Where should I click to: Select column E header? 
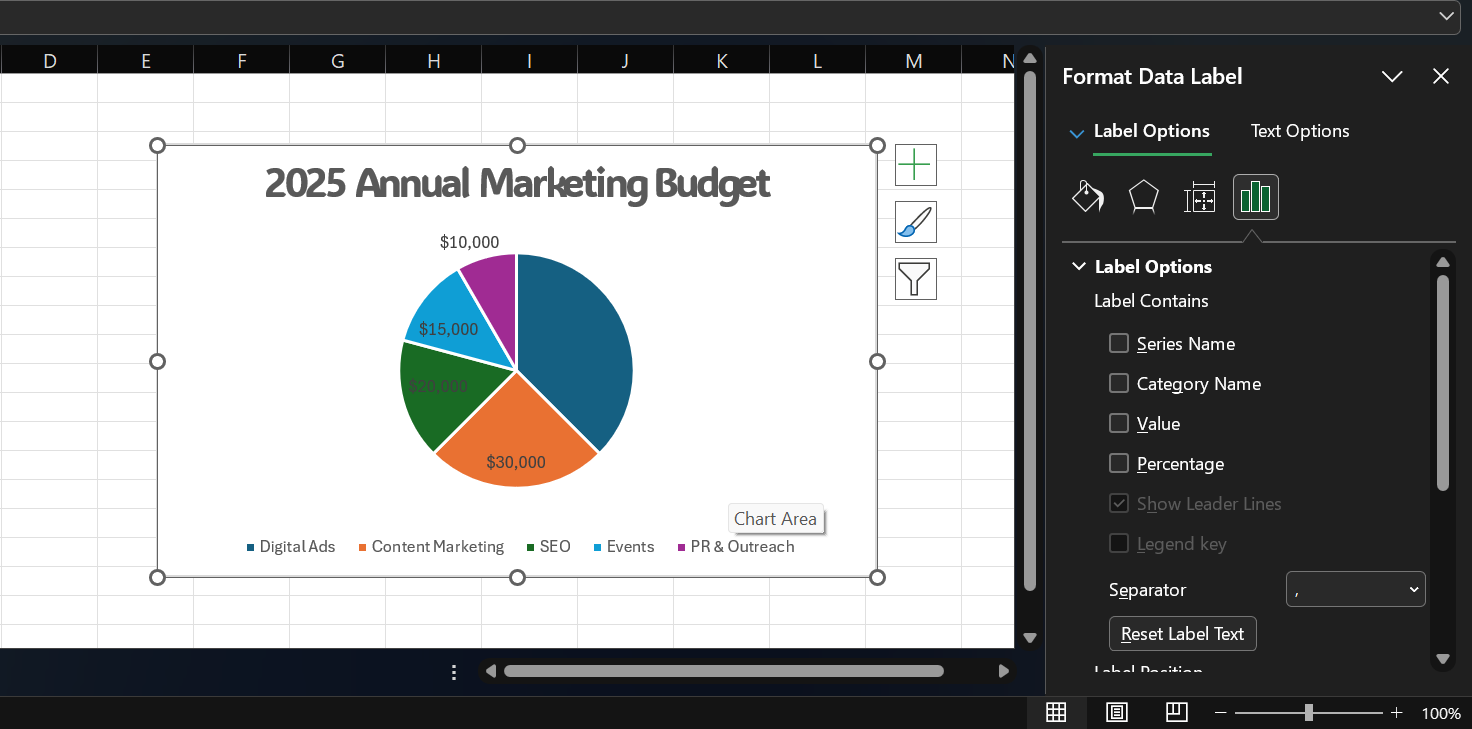145,61
